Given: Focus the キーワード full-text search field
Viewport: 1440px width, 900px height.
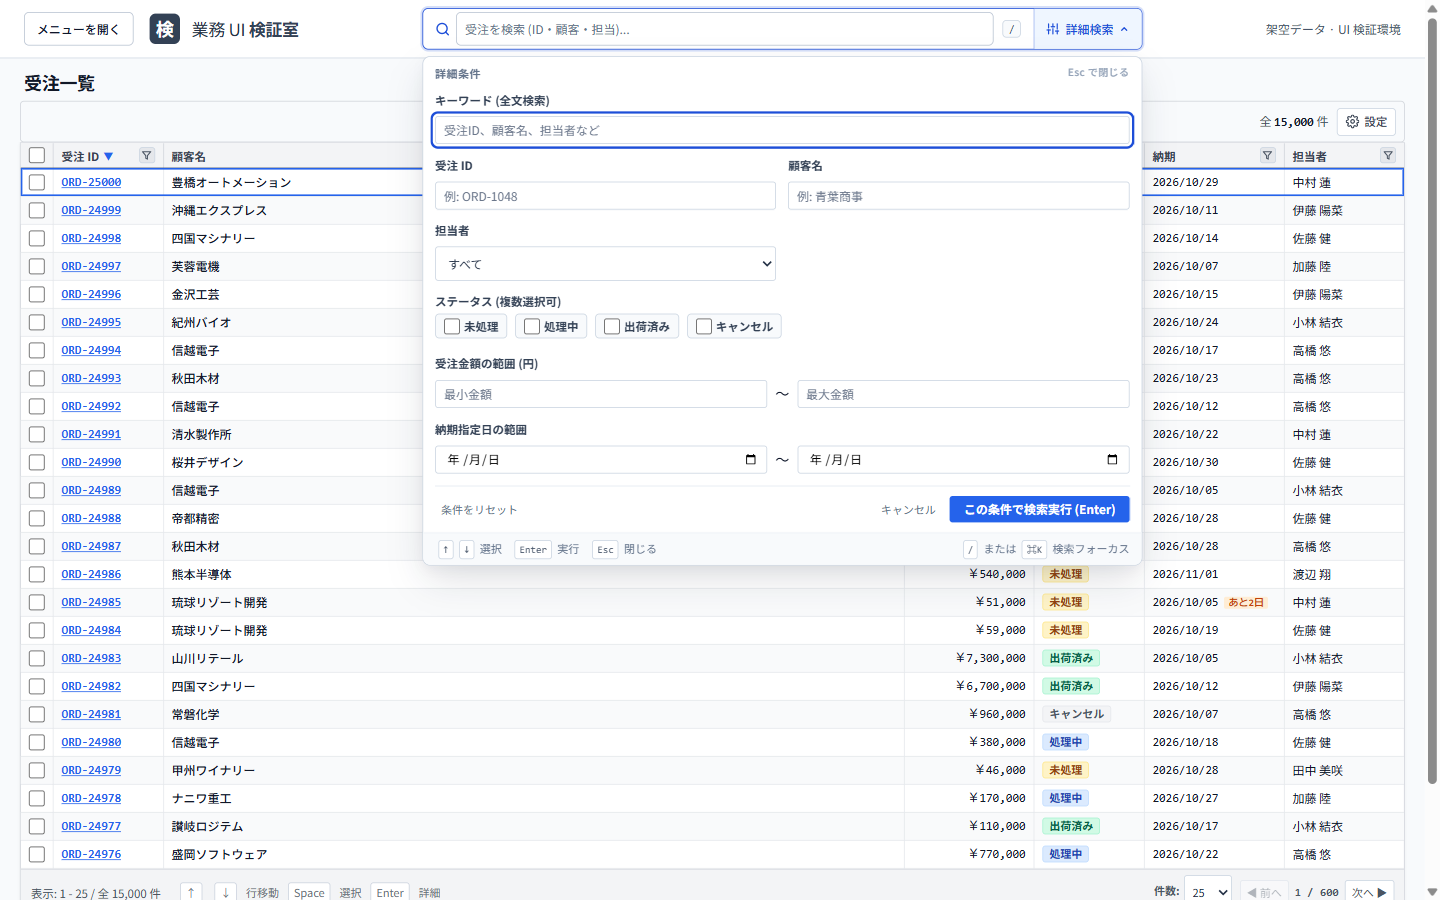Looking at the screenshot, I should [x=782, y=130].
